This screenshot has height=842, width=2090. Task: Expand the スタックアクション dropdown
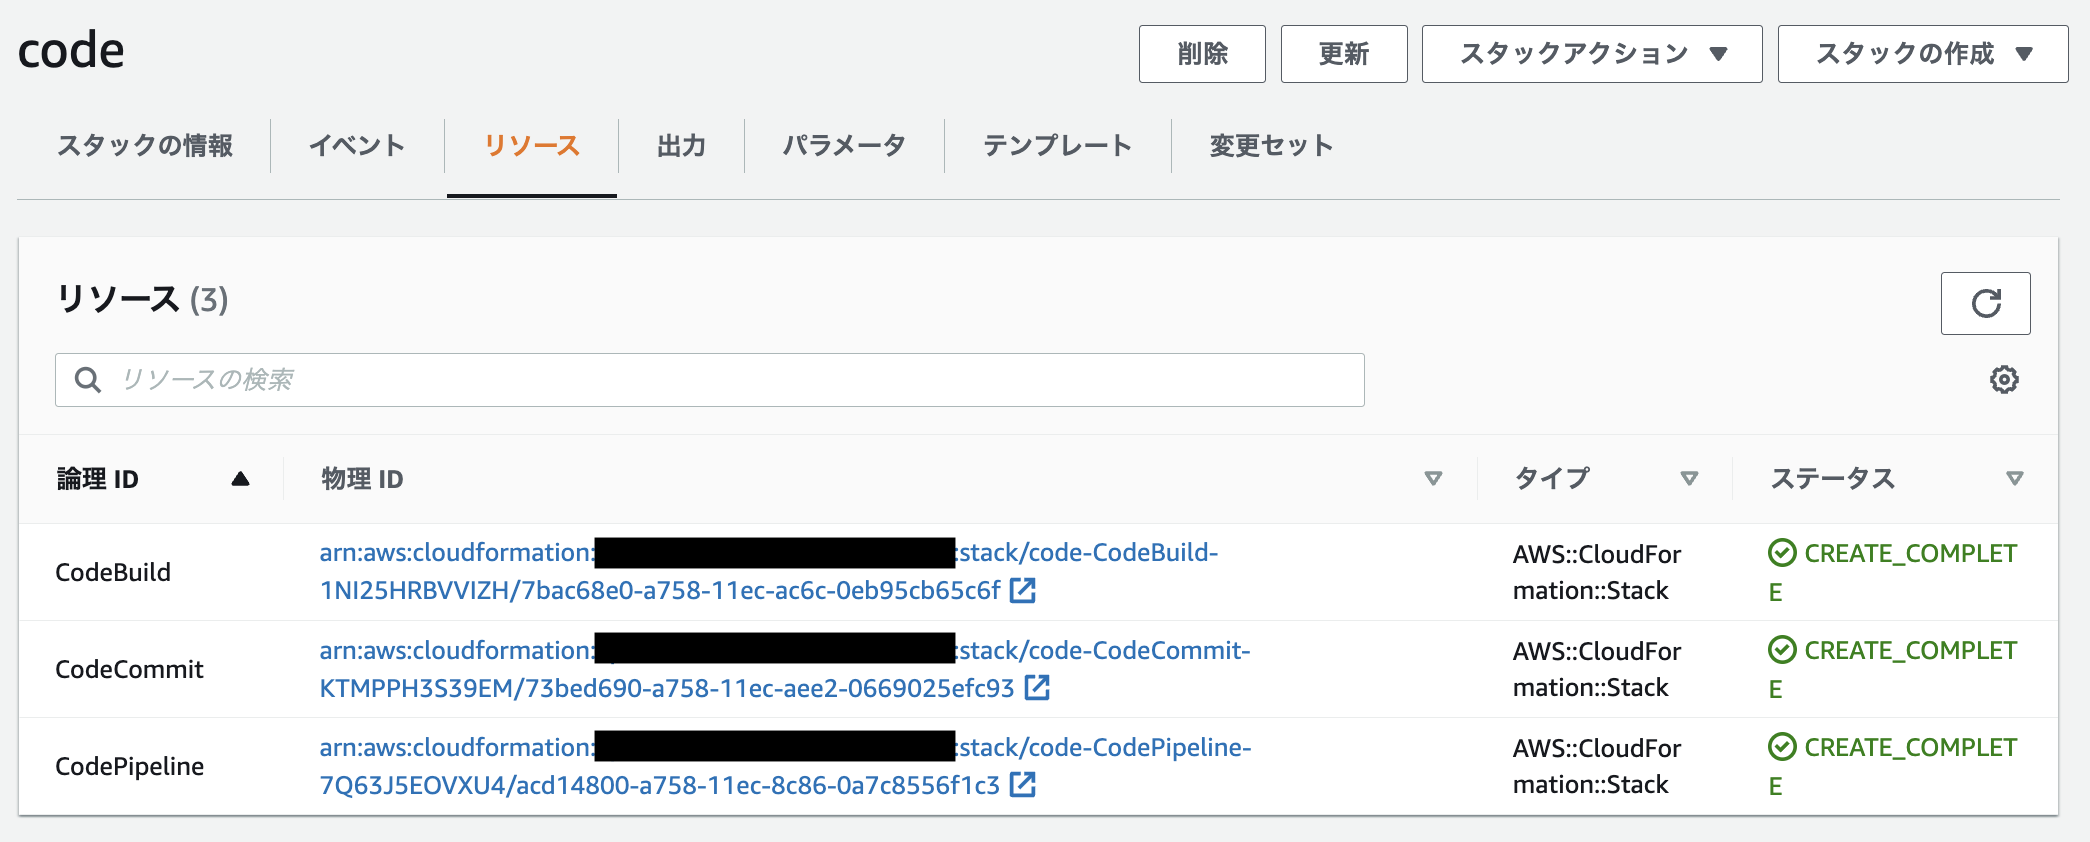(1591, 54)
